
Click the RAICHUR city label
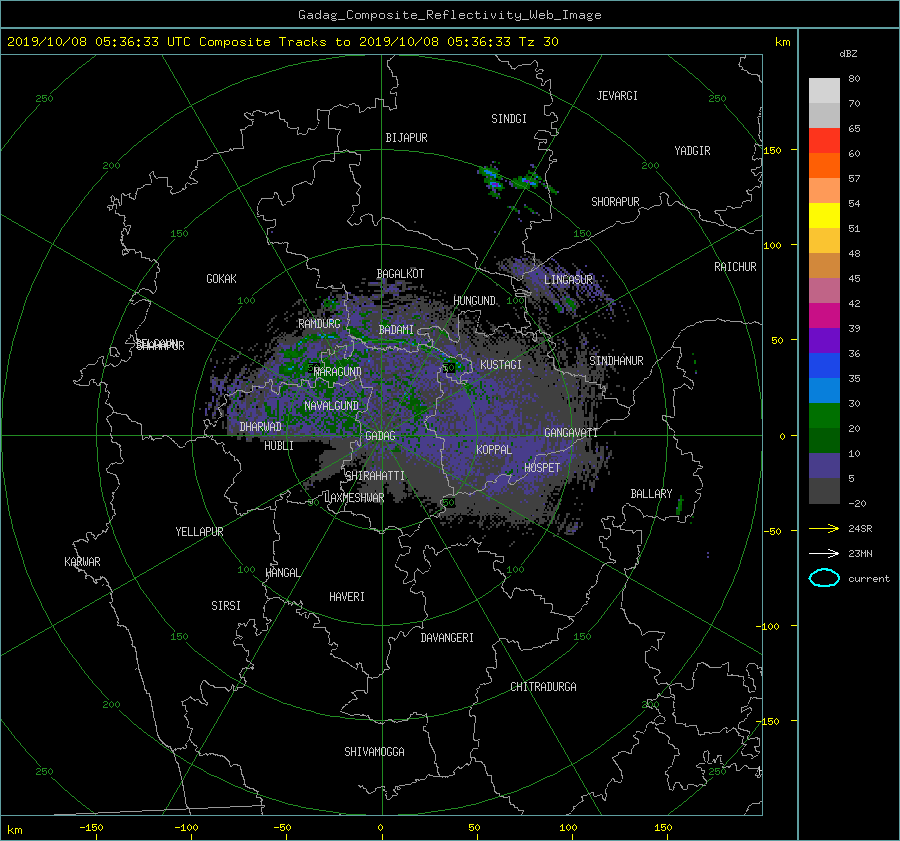pos(735,267)
